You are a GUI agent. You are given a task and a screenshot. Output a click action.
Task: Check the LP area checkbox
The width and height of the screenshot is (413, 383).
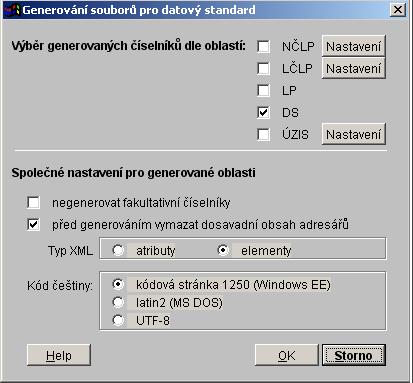(x=263, y=90)
